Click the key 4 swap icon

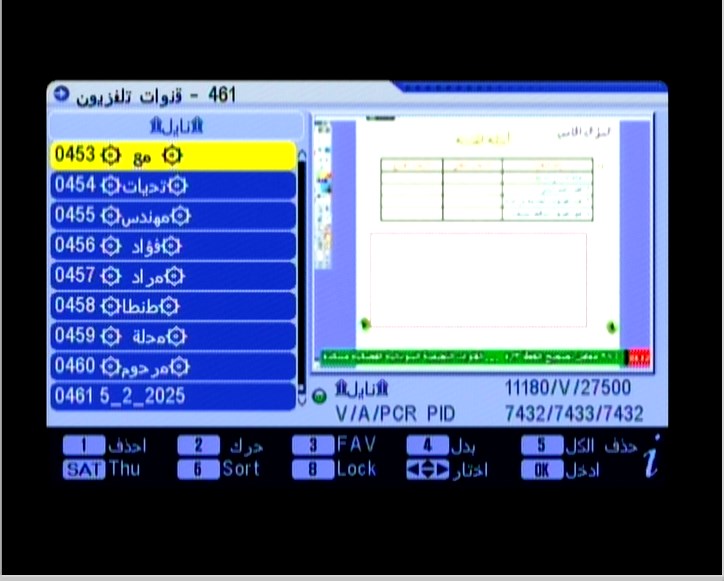click(427, 447)
